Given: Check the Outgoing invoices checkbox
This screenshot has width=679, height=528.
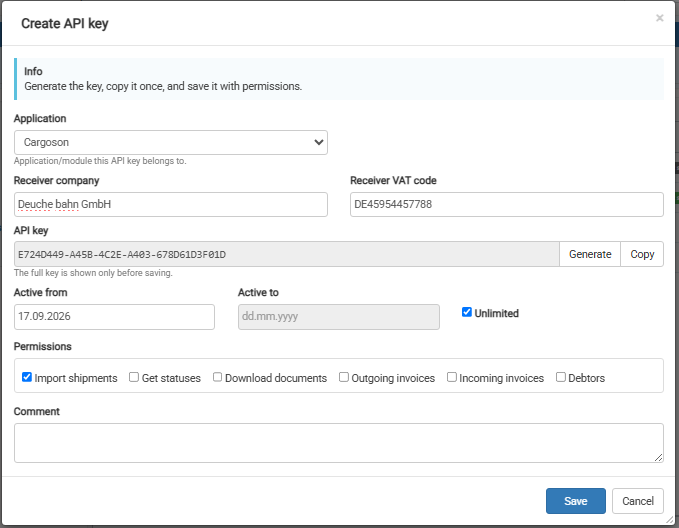Looking at the screenshot, I should [x=343, y=377].
